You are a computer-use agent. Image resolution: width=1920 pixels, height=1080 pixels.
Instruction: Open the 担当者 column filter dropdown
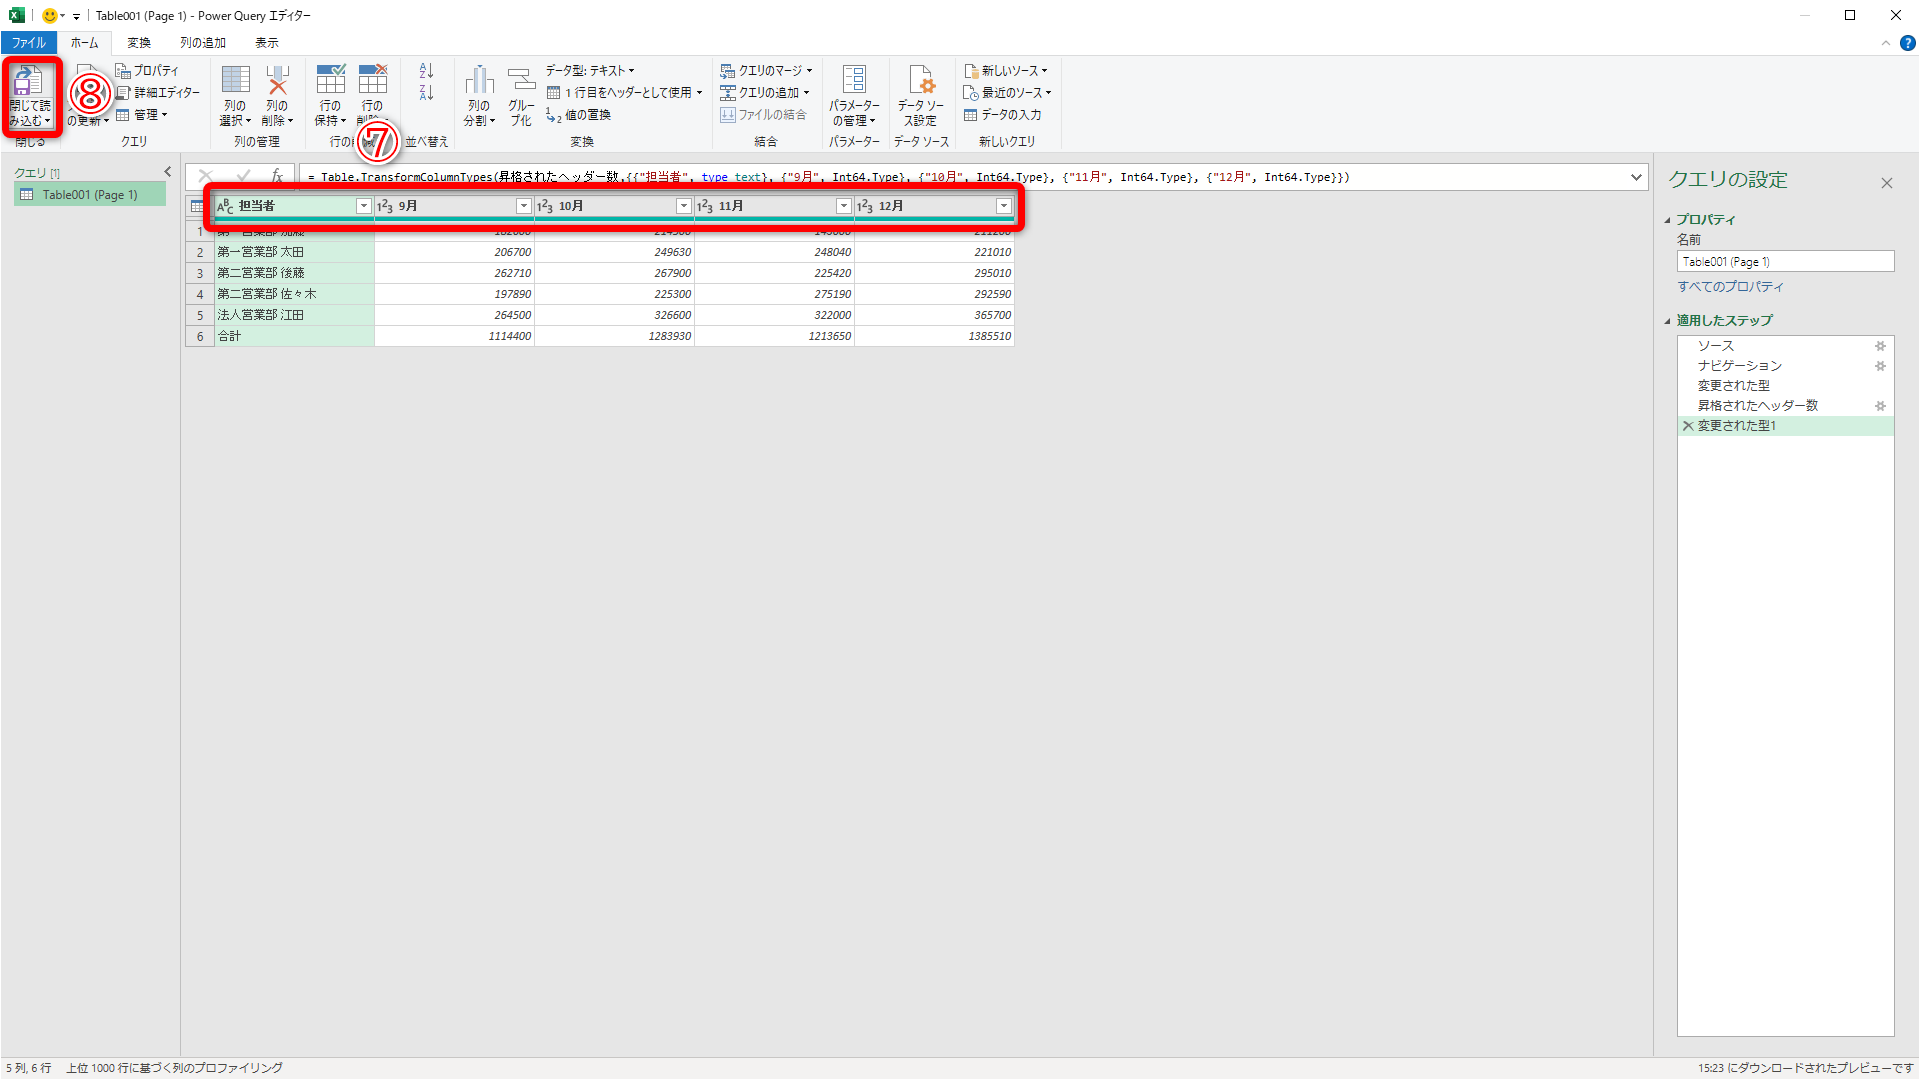pos(363,206)
